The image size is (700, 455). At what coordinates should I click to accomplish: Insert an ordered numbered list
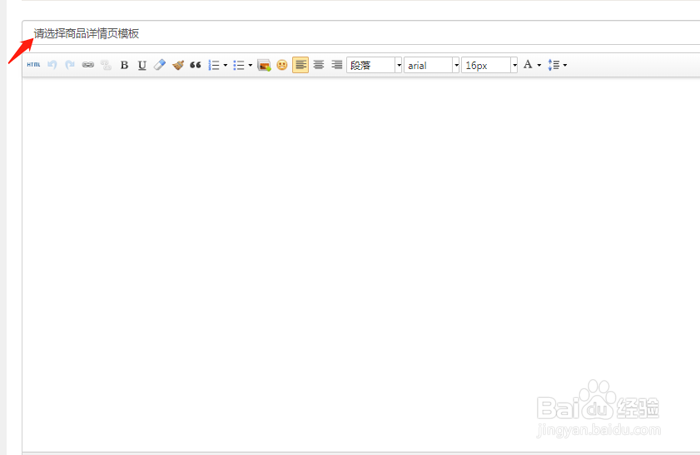[214, 65]
